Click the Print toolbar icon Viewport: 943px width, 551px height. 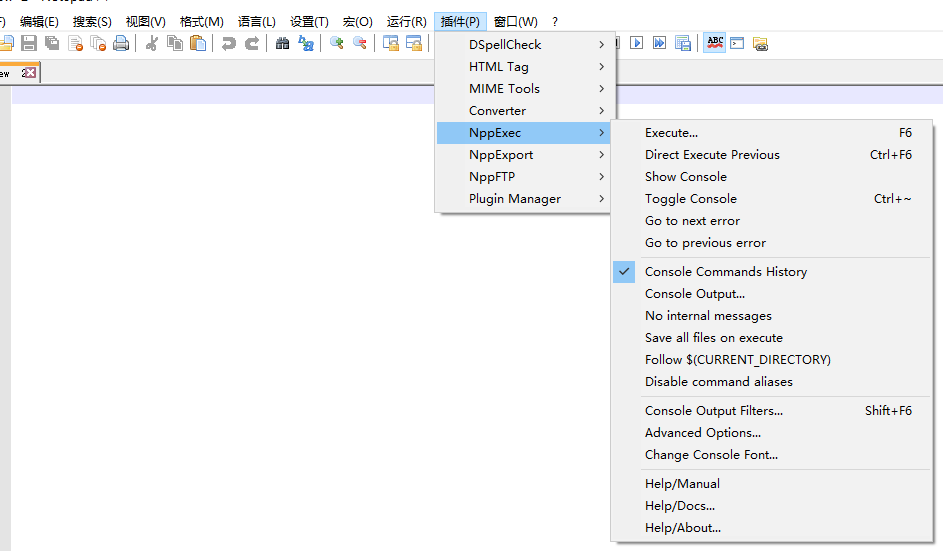pyautogui.click(x=121, y=43)
